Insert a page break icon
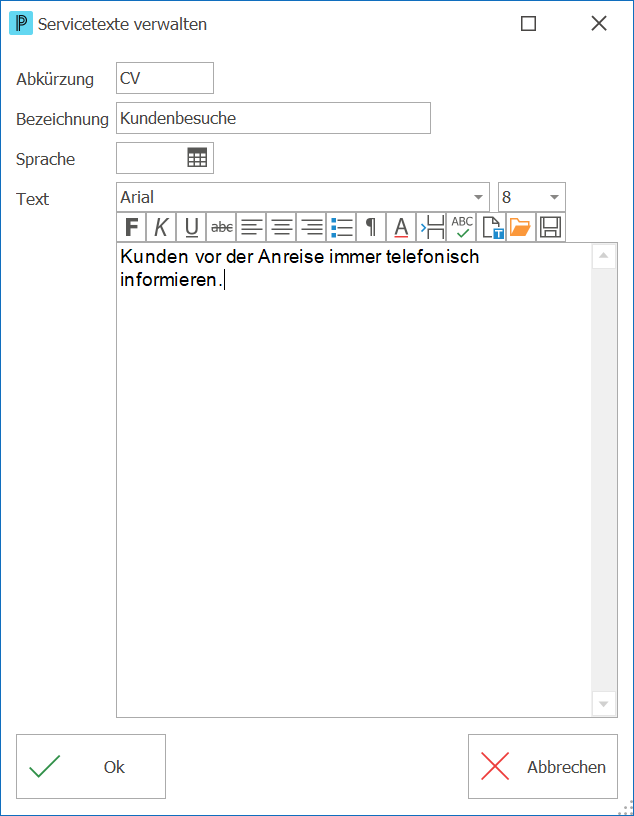Screen dimensions: 634x816 432,227
